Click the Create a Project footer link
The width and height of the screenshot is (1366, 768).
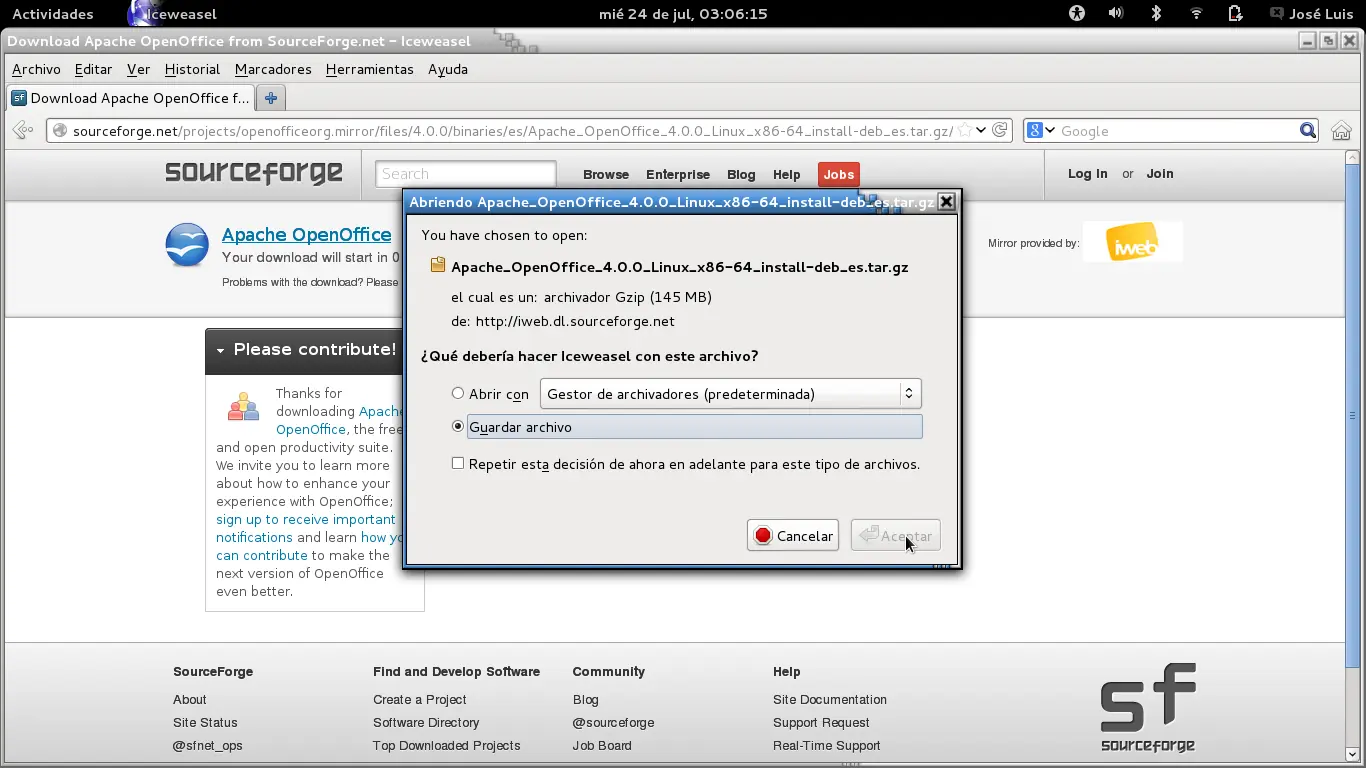420,699
